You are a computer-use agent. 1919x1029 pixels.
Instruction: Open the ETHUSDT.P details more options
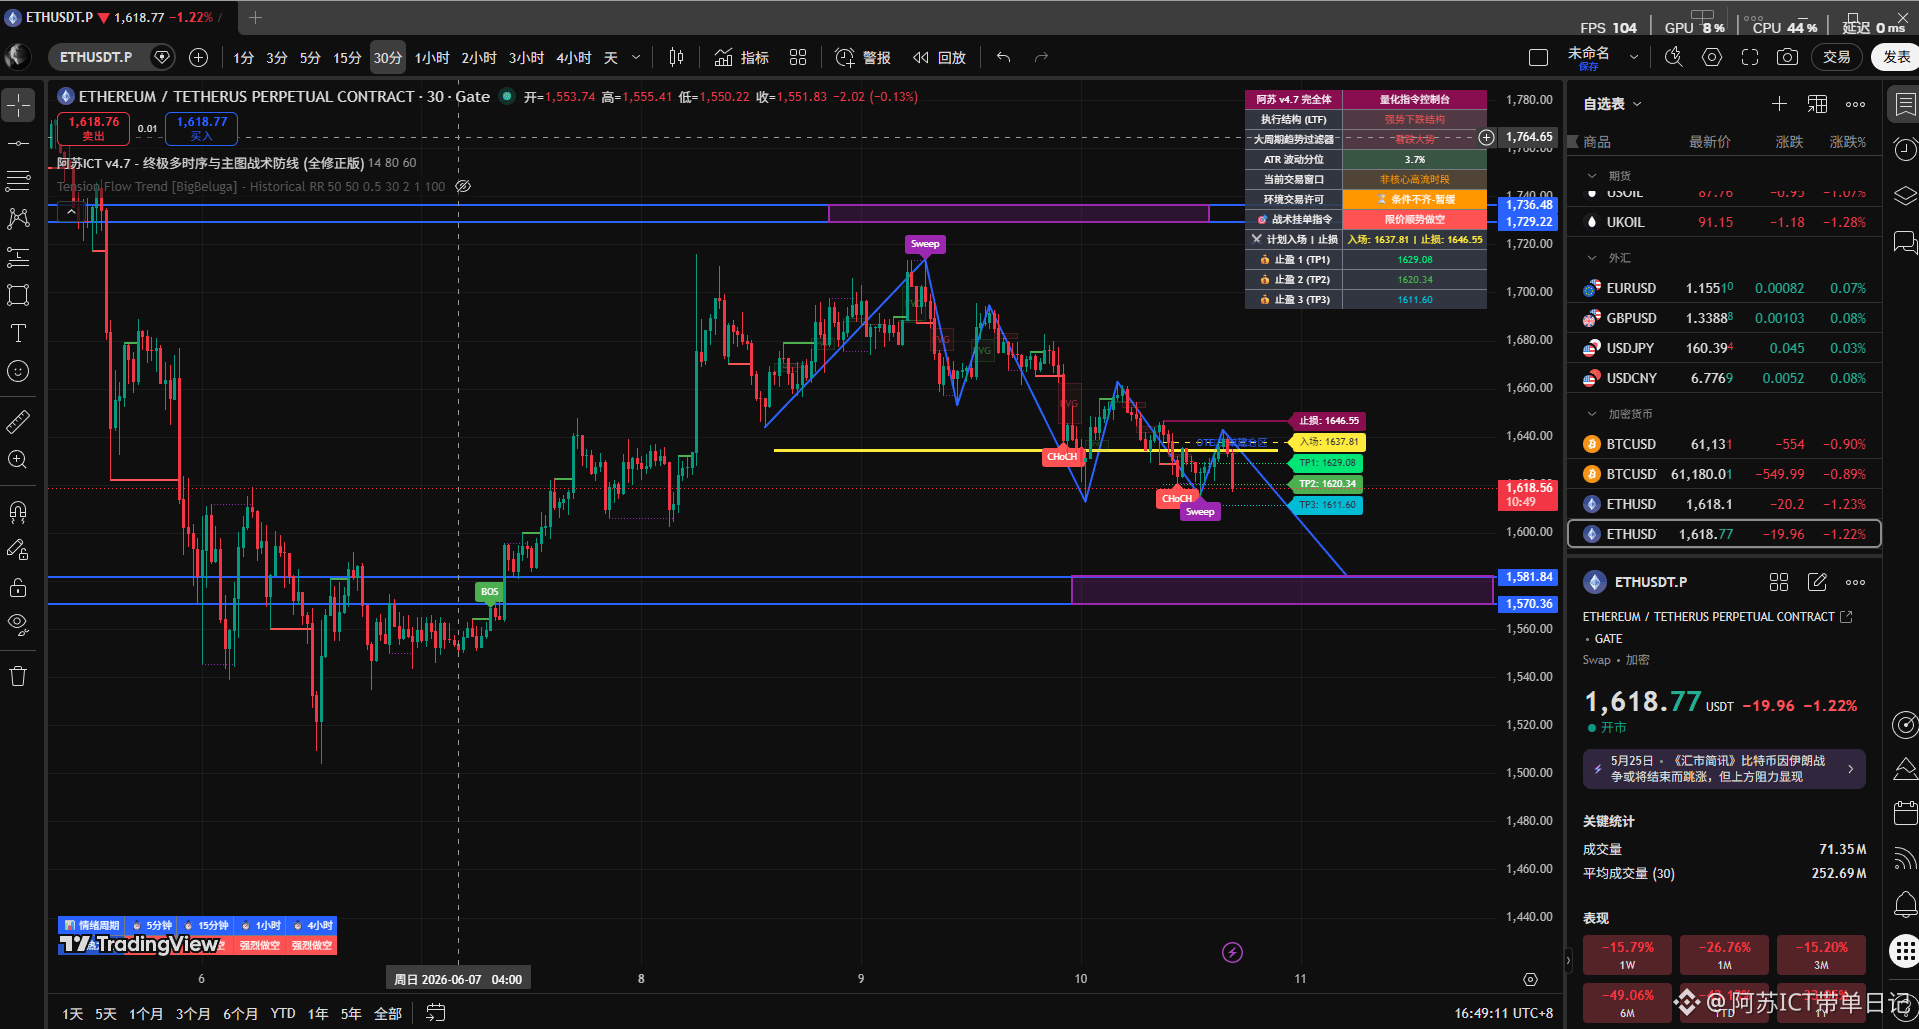point(1856,582)
